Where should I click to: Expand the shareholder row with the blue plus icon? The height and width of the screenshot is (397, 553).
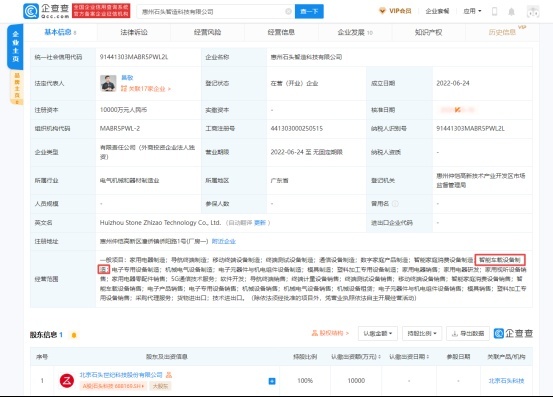(x=272, y=381)
